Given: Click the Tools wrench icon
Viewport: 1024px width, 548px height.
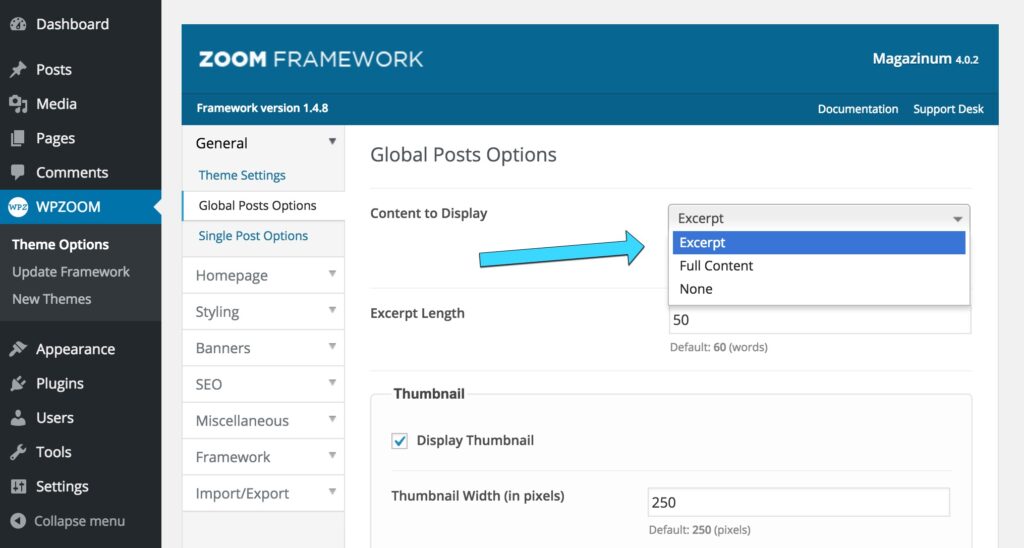Looking at the screenshot, I should point(18,452).
